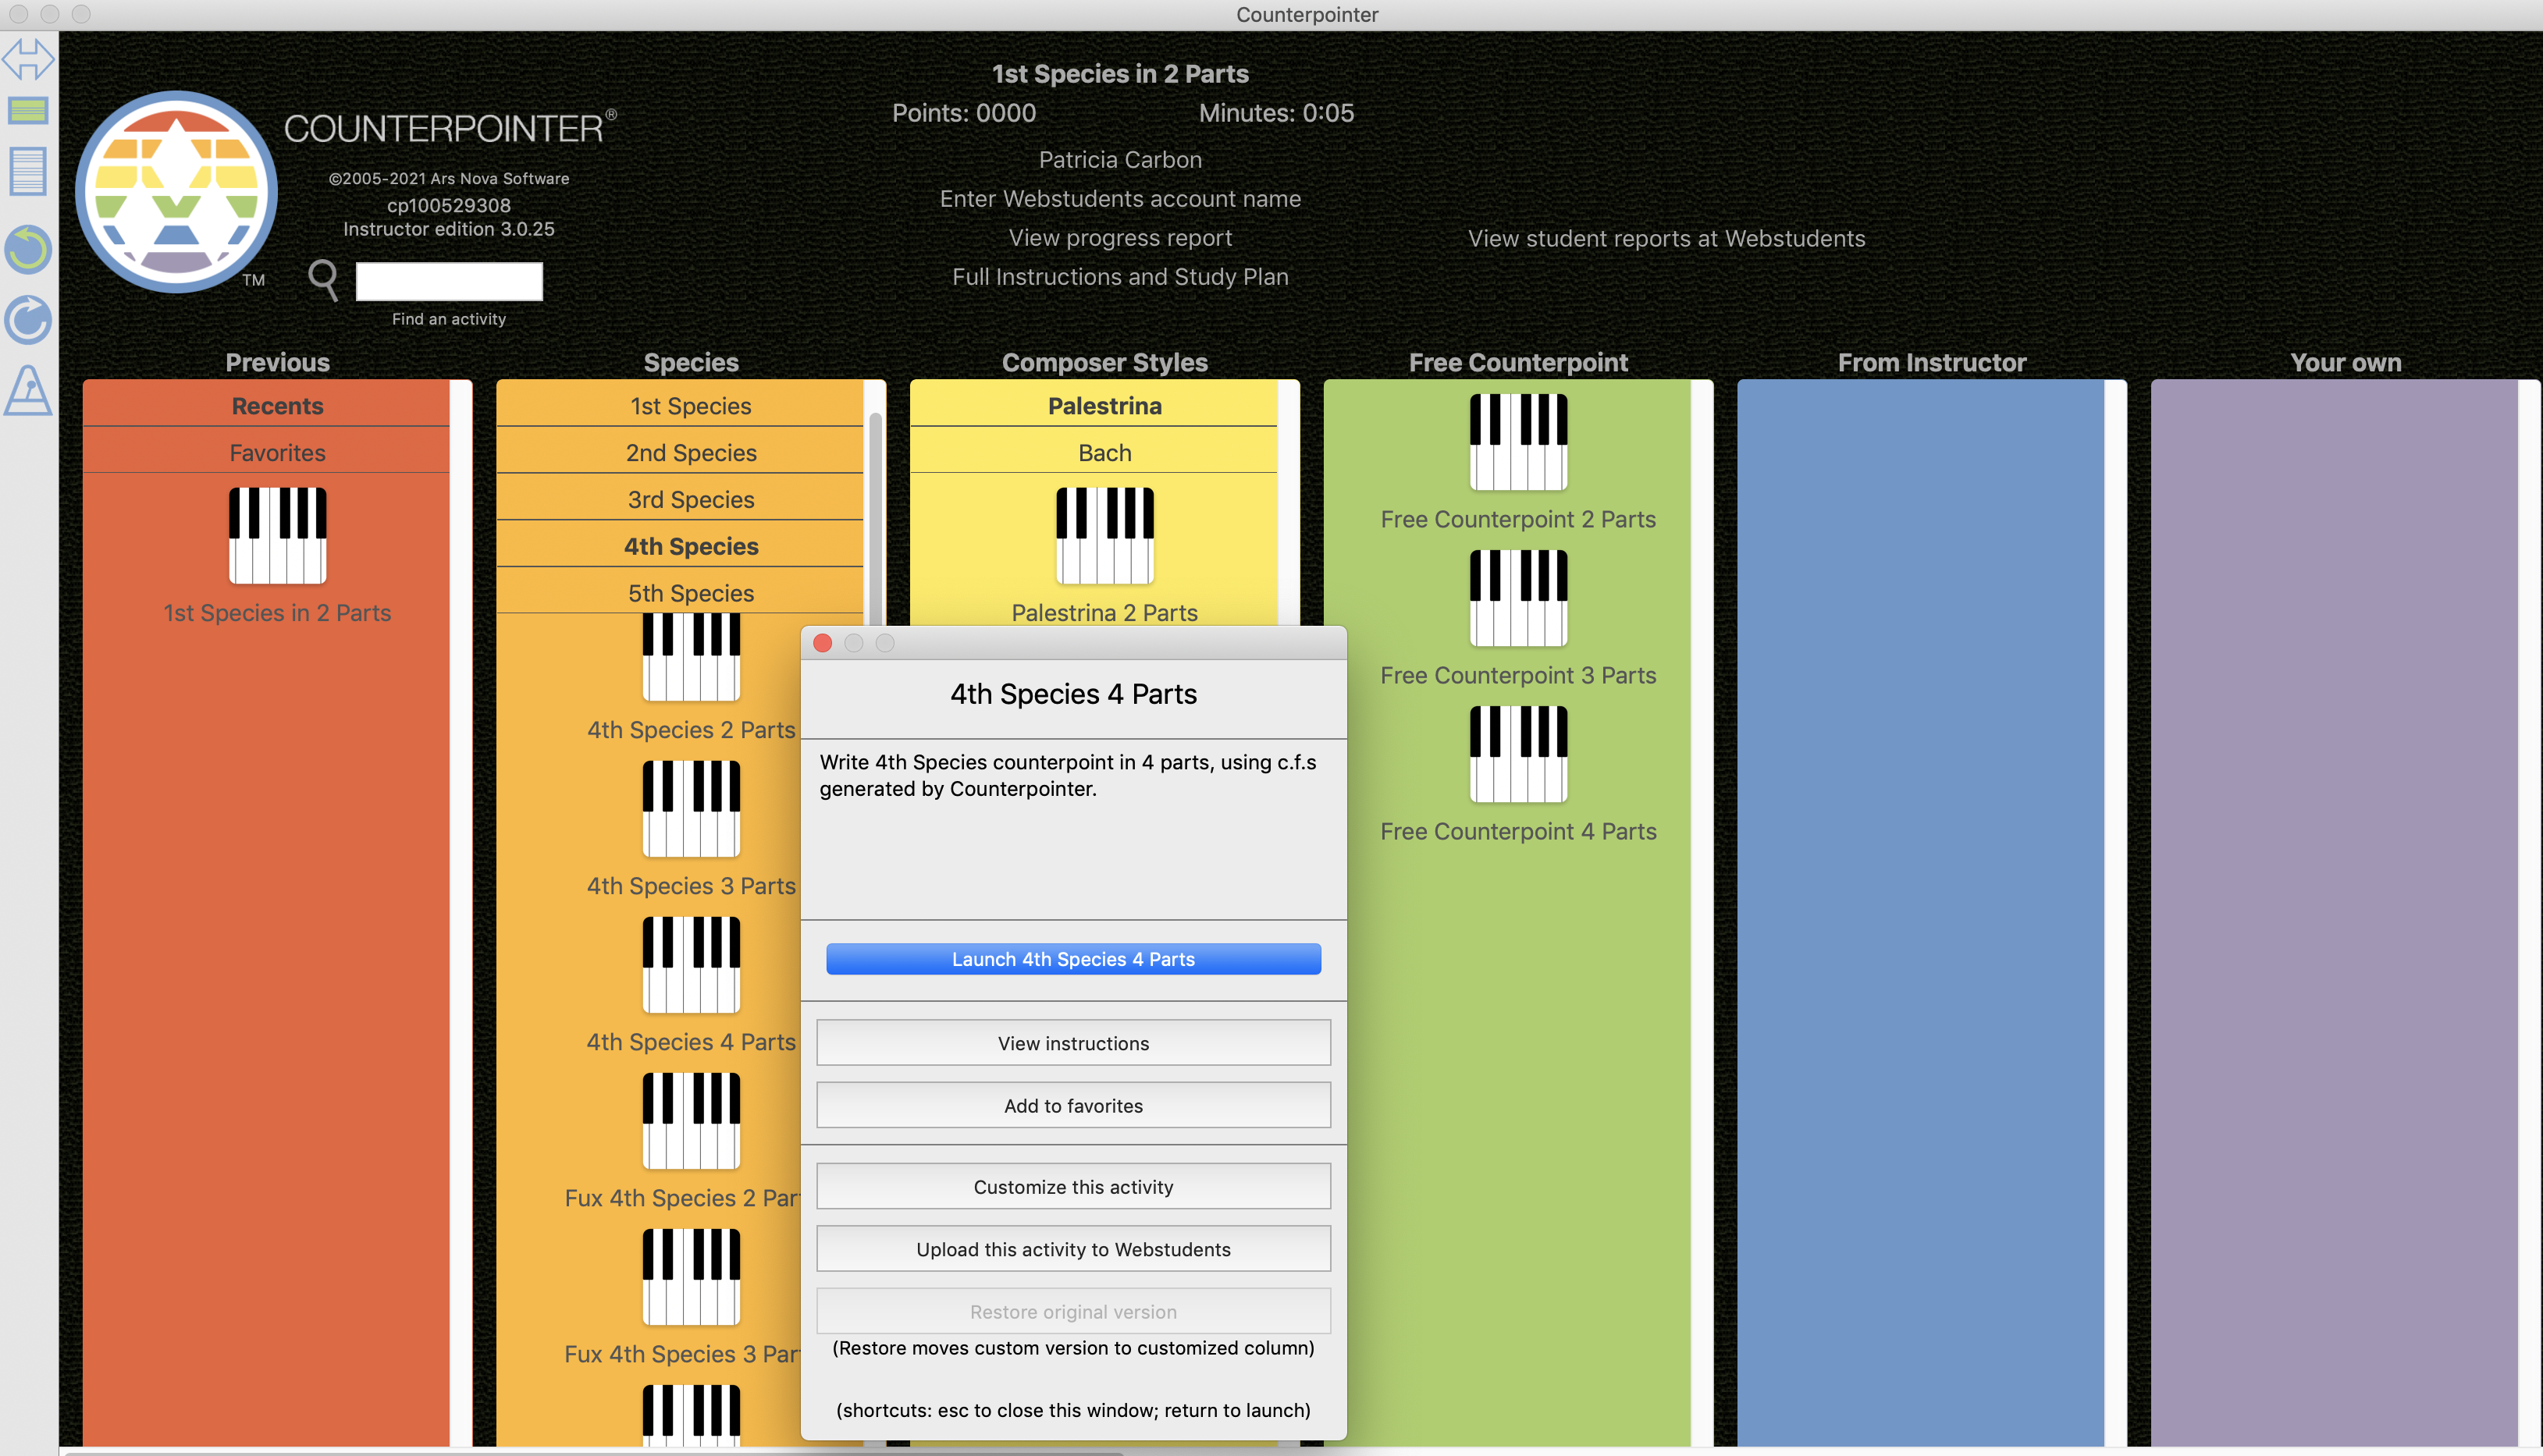Click the 4th Species 3 Parts label
Screen dimensions: 2543x1456
691,886
